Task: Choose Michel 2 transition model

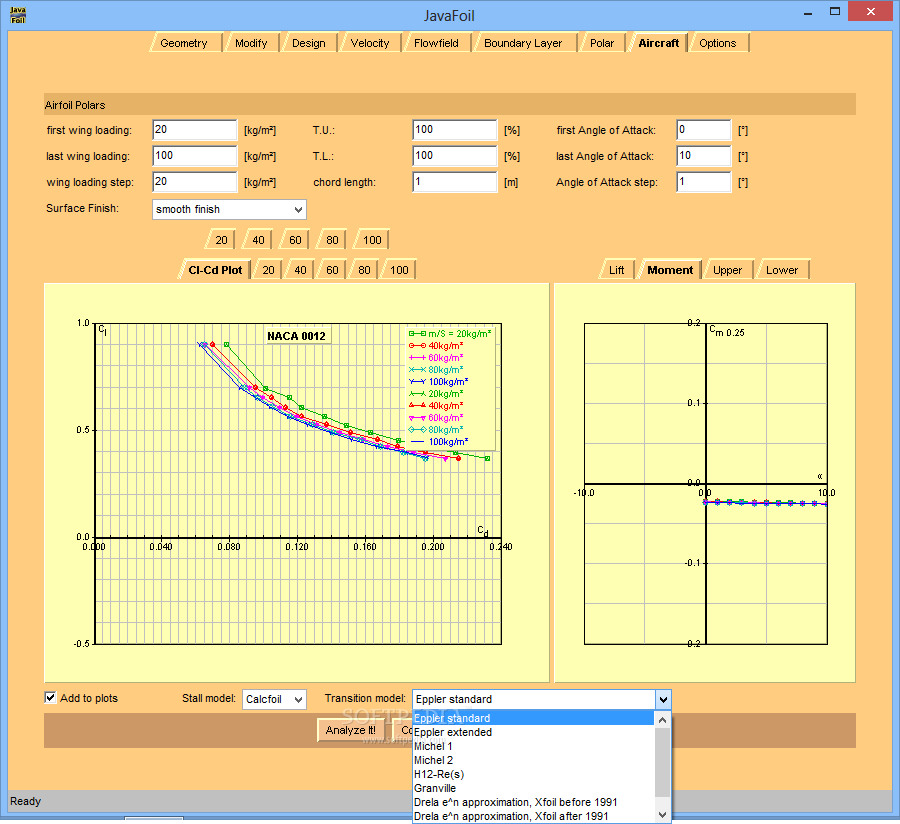Action: (x=533, y=760)
